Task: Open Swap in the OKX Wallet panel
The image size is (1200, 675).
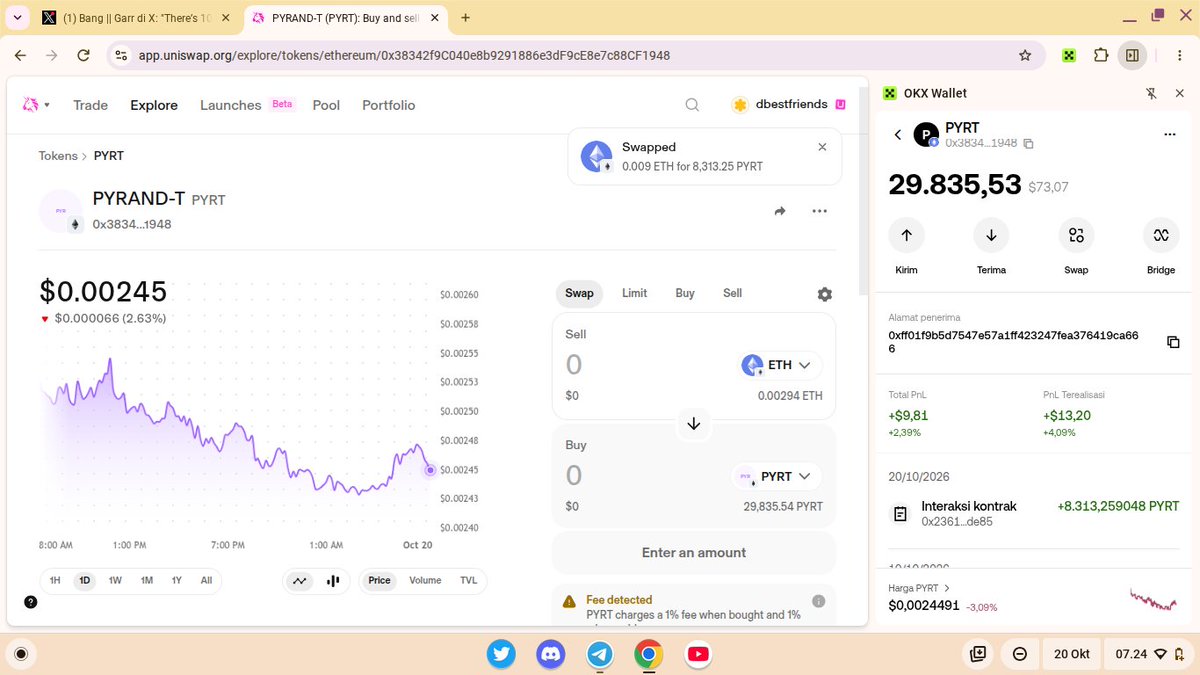Action: 1076,235
